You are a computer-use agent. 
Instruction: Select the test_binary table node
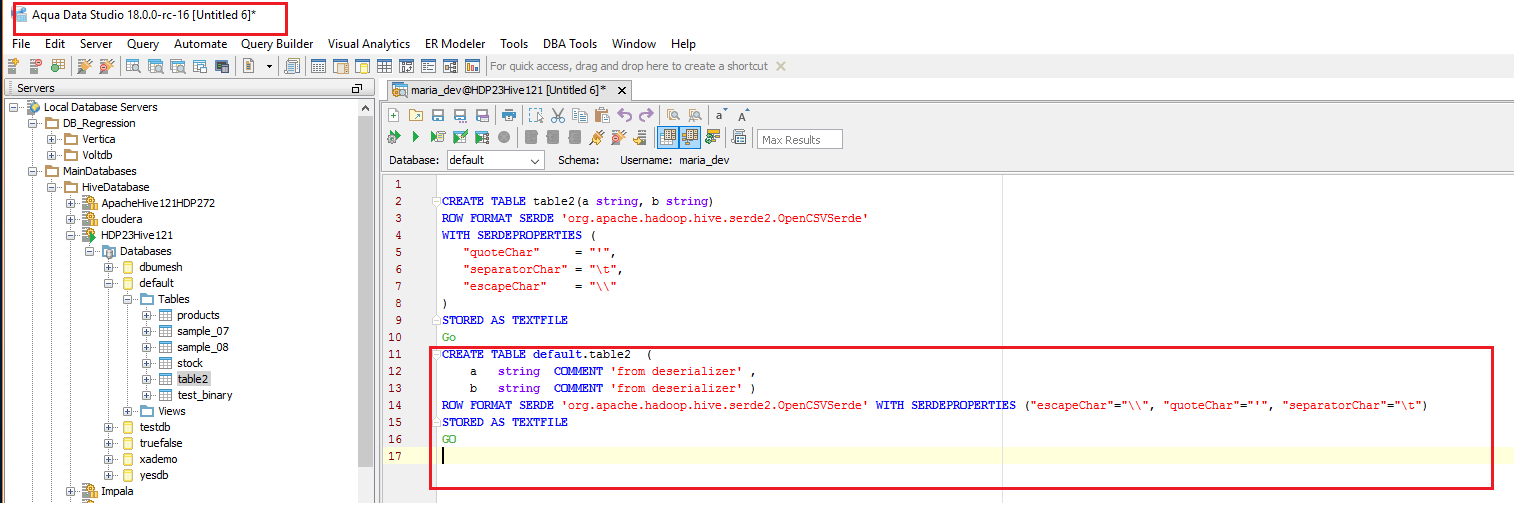click(x=205, y=395)
